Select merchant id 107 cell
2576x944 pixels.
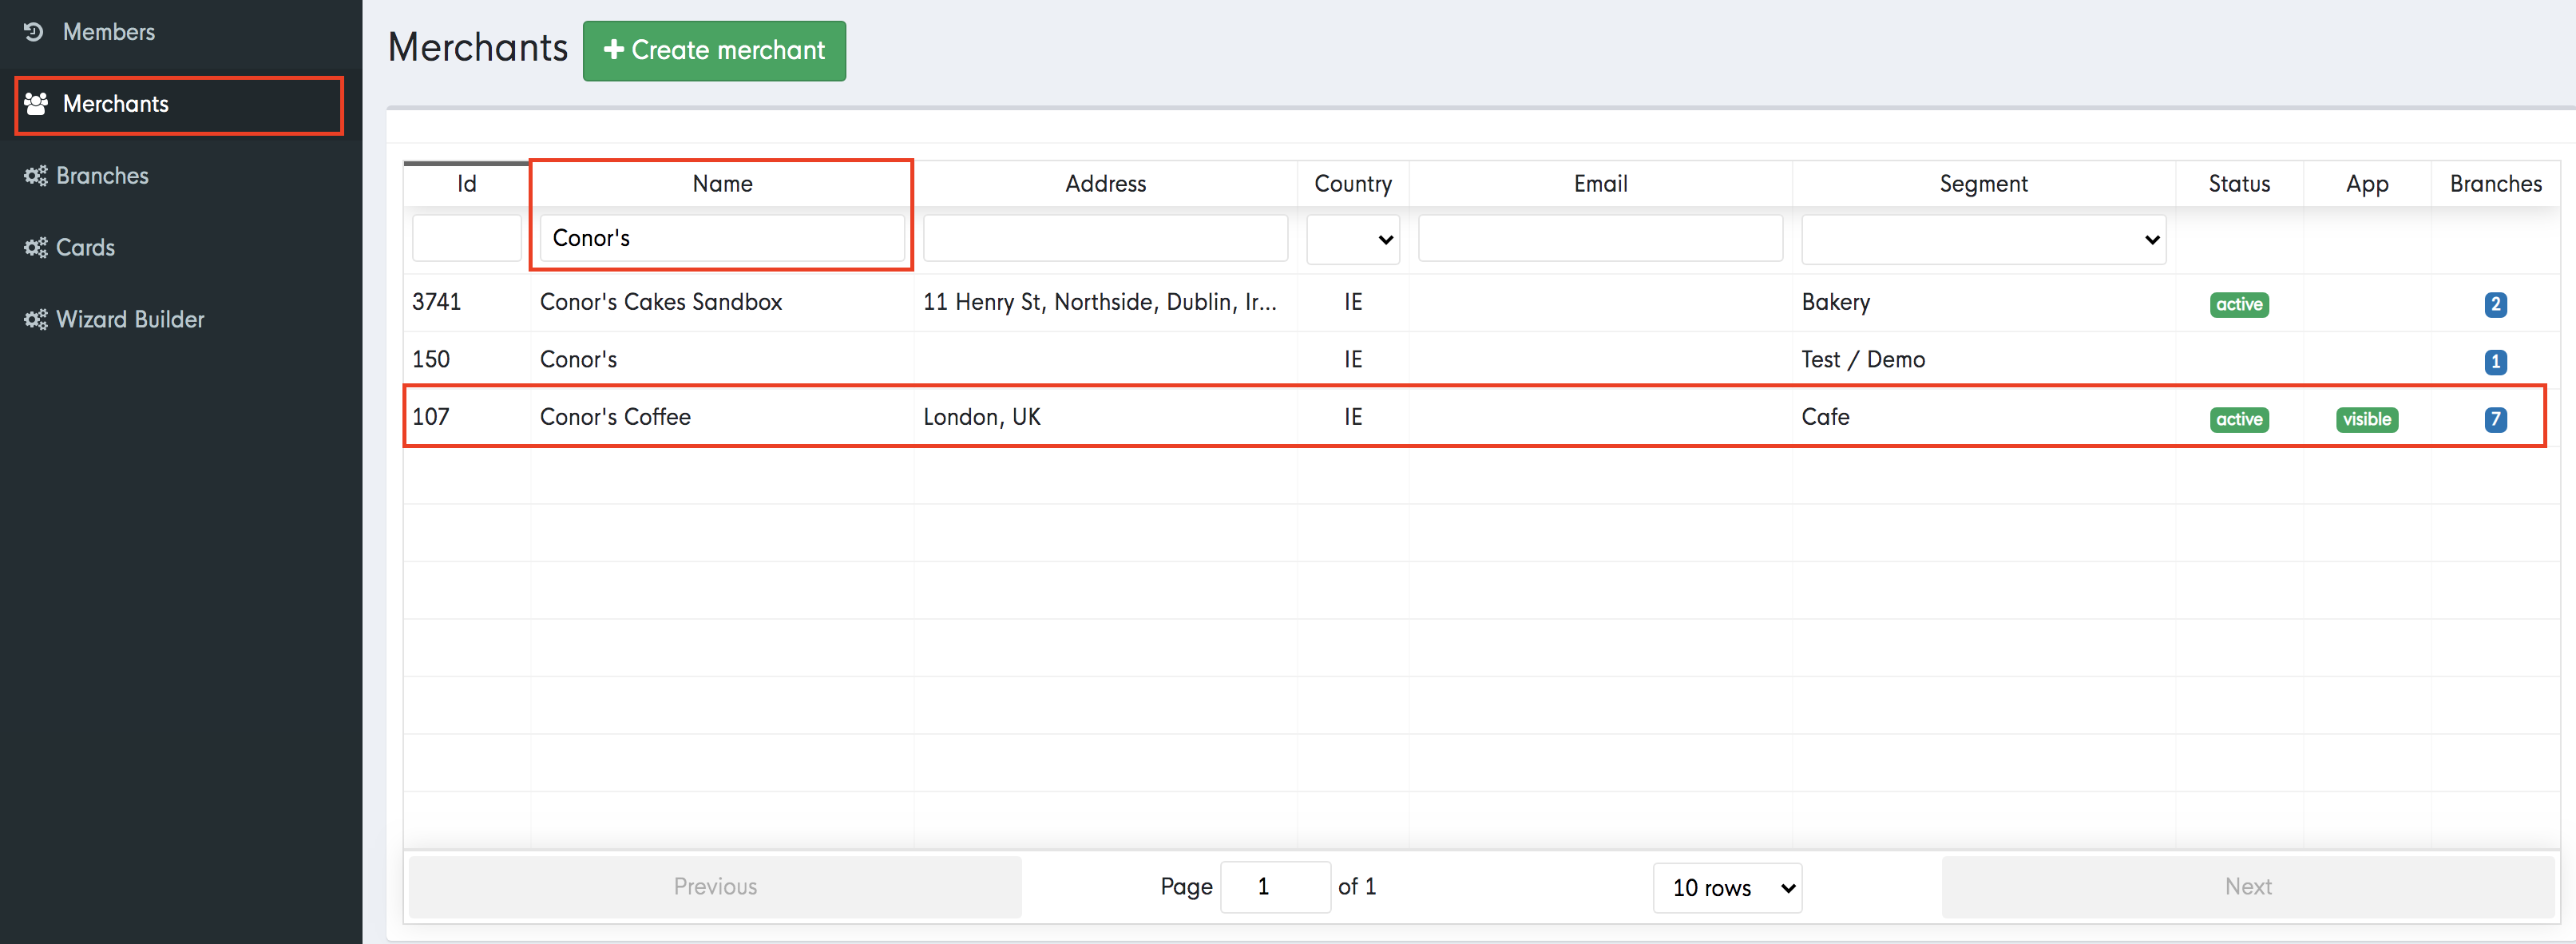click(x=431, y=417)
